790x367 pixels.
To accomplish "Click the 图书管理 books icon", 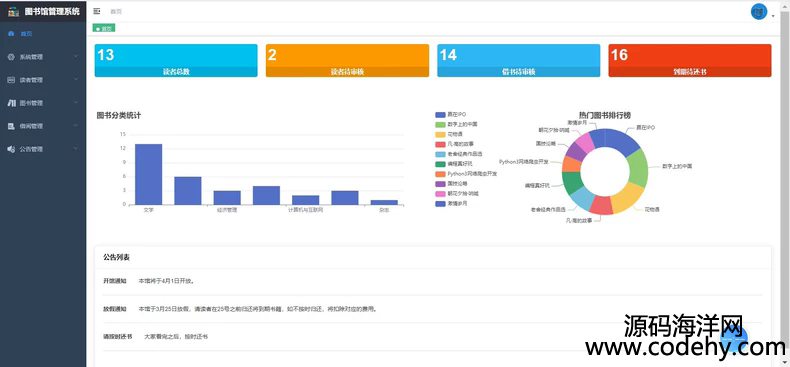I will (11, 103).
